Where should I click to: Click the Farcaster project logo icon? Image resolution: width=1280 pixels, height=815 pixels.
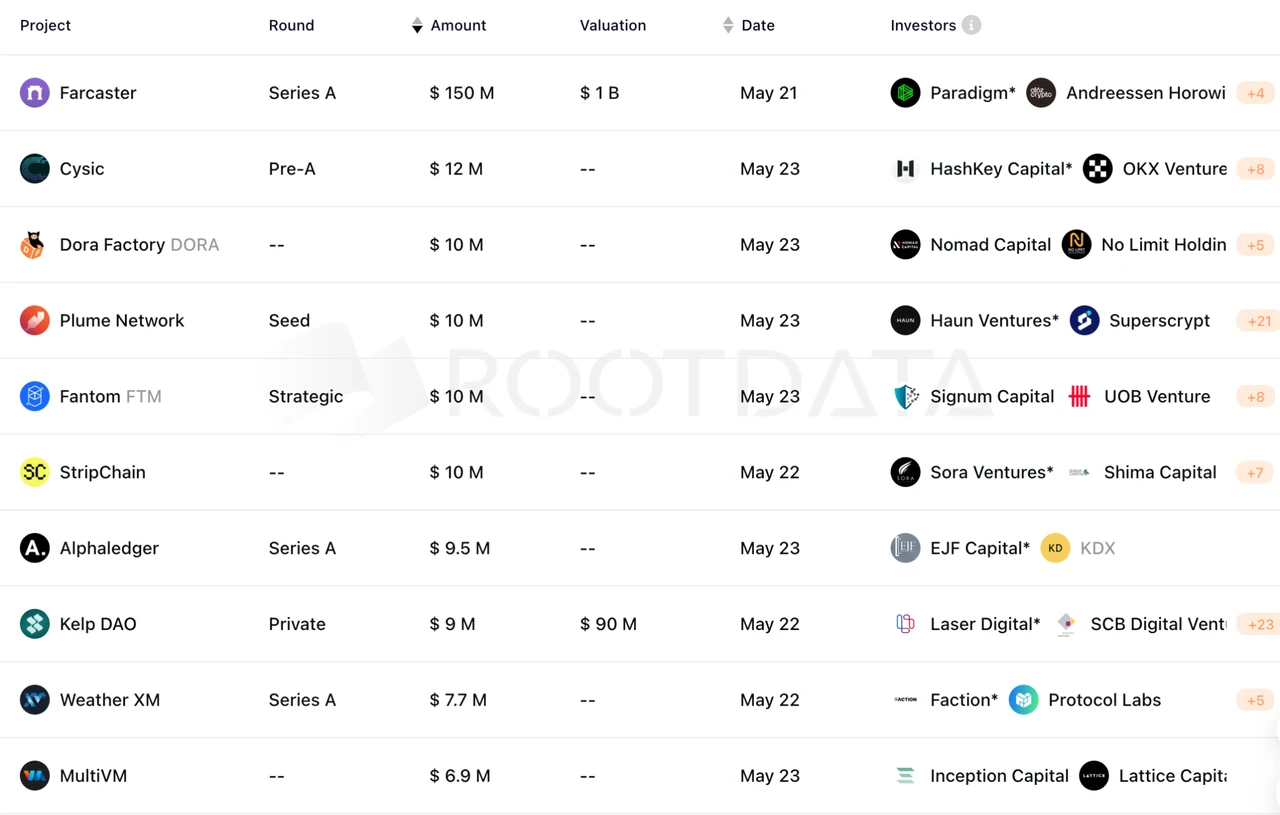click(x=35, y=93)
